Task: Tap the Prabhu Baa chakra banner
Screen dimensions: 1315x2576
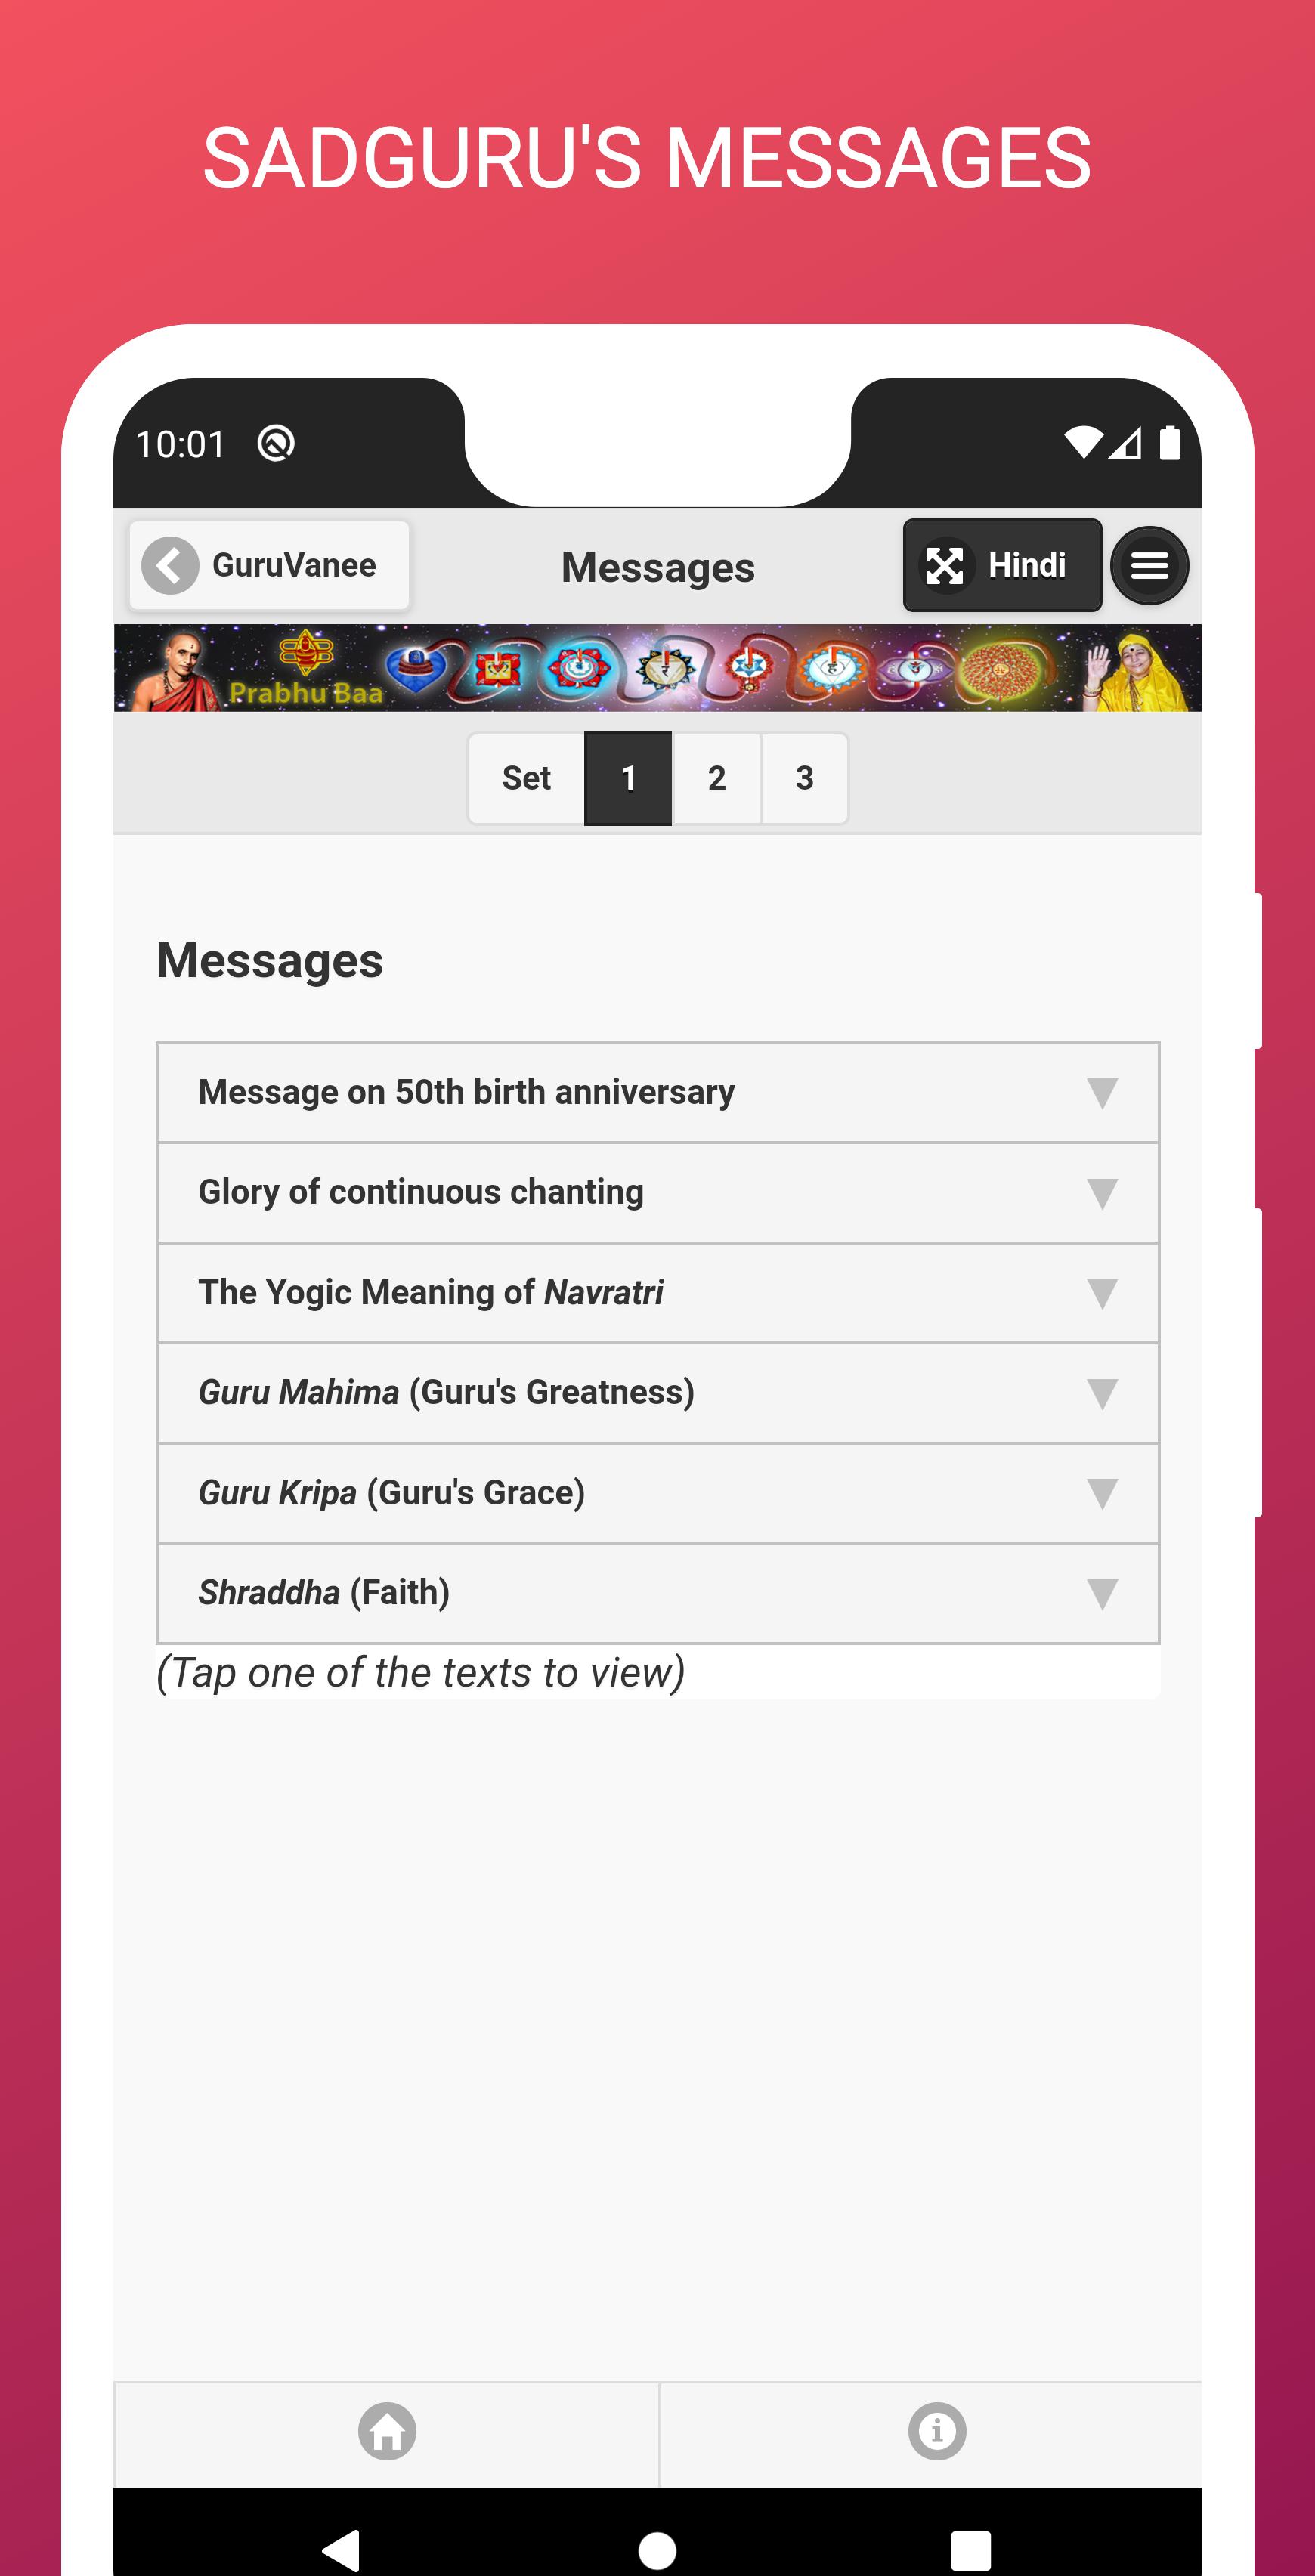Action: [x=657, y=668]
